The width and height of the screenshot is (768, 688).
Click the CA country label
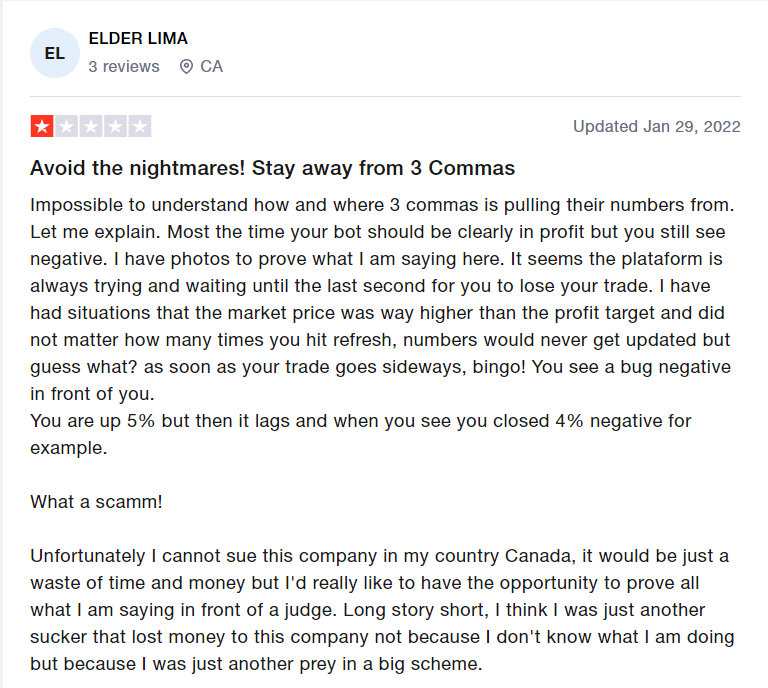point(212,67)
